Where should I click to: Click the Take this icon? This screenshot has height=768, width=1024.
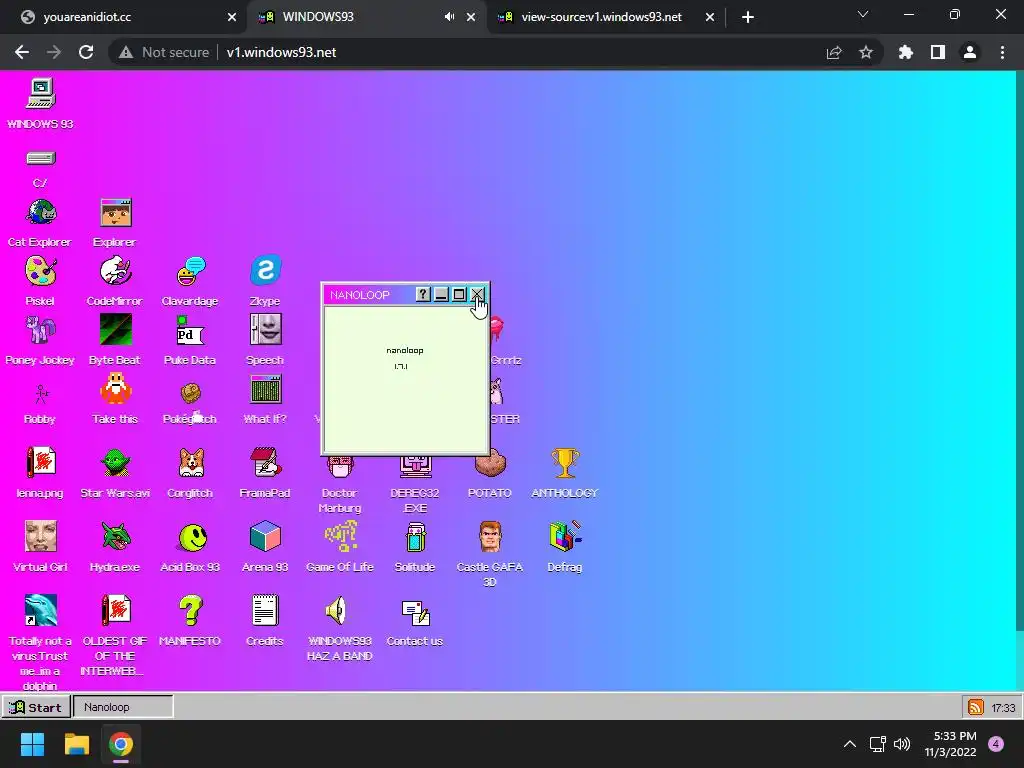click(x=116, y=389)
